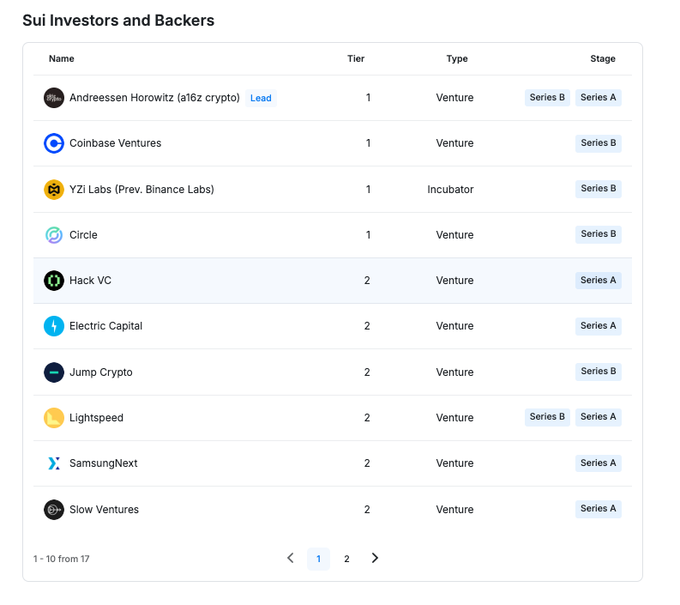Click tier value 1 in Circle row

[x=368, y=235]
